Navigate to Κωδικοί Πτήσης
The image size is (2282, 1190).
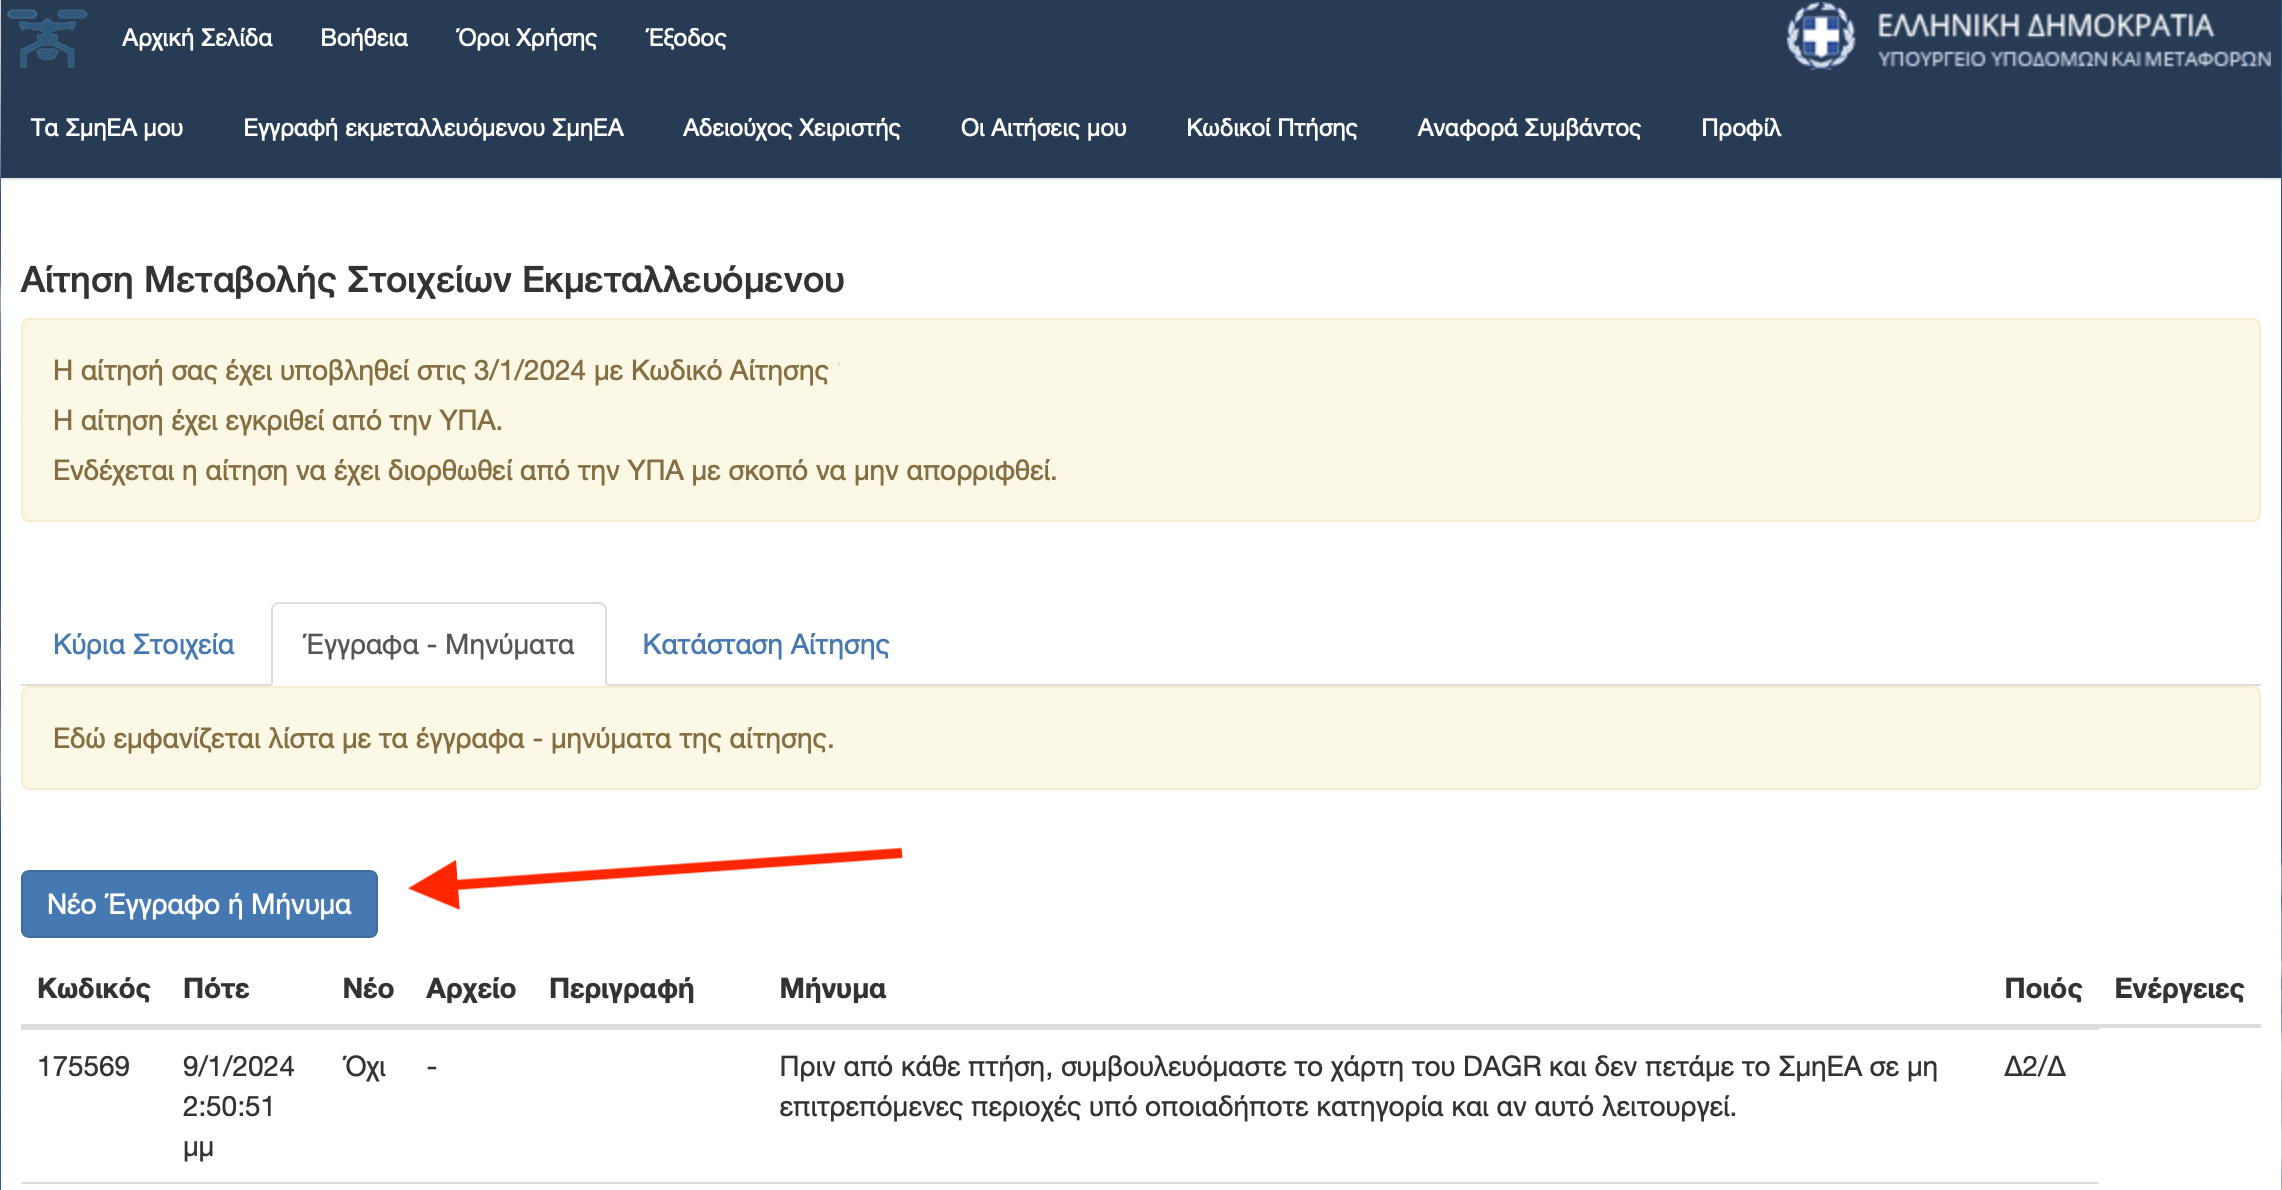tap(1271, 128)
